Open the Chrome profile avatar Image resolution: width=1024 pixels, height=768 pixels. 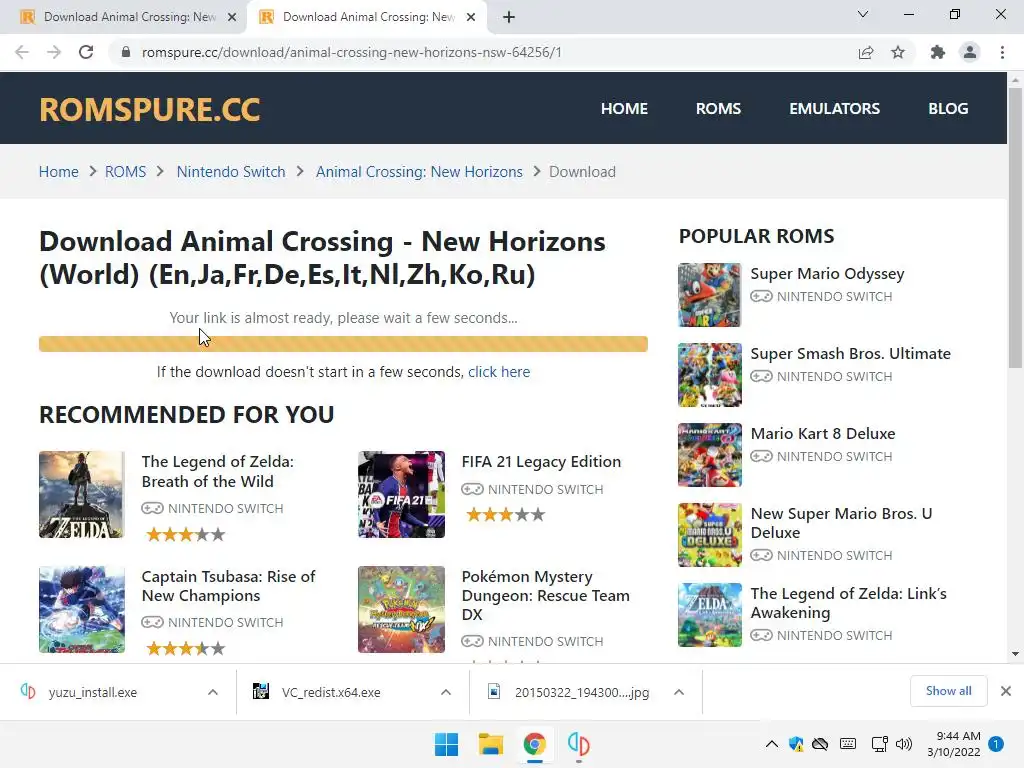pyautogui.click(x=970, y=52)
